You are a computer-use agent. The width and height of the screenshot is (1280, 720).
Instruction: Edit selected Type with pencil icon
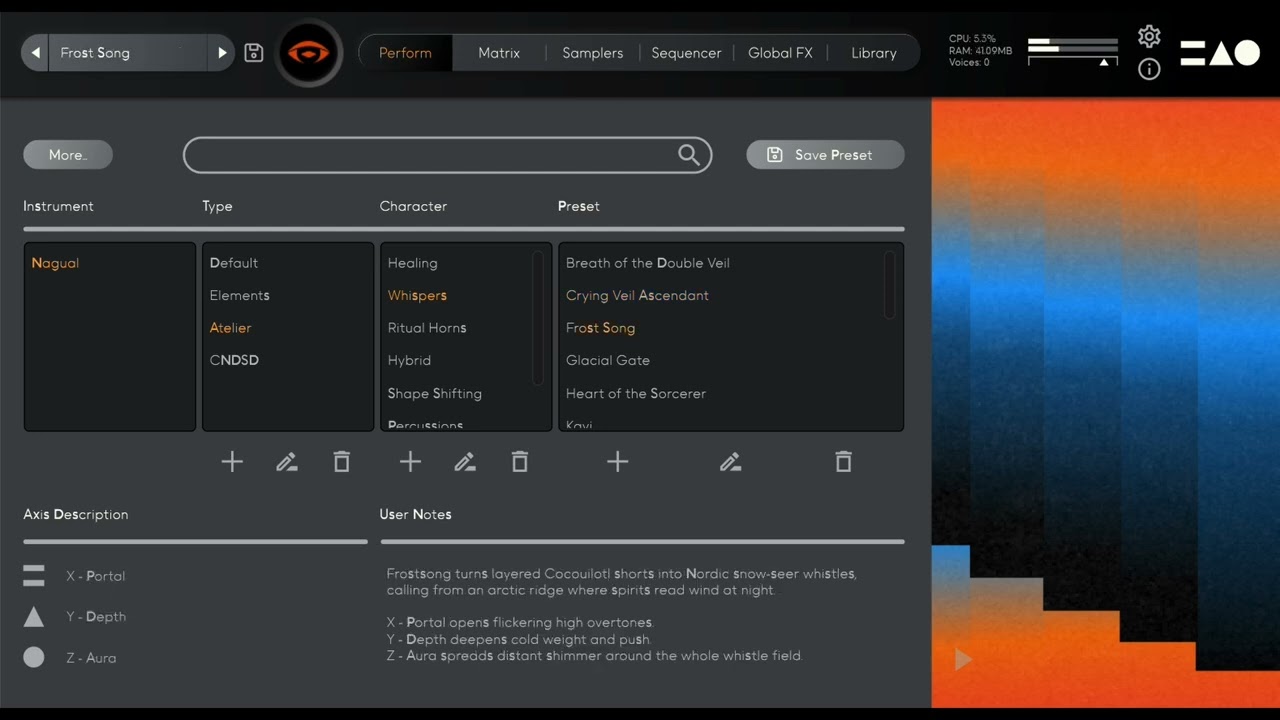[287, 461]
